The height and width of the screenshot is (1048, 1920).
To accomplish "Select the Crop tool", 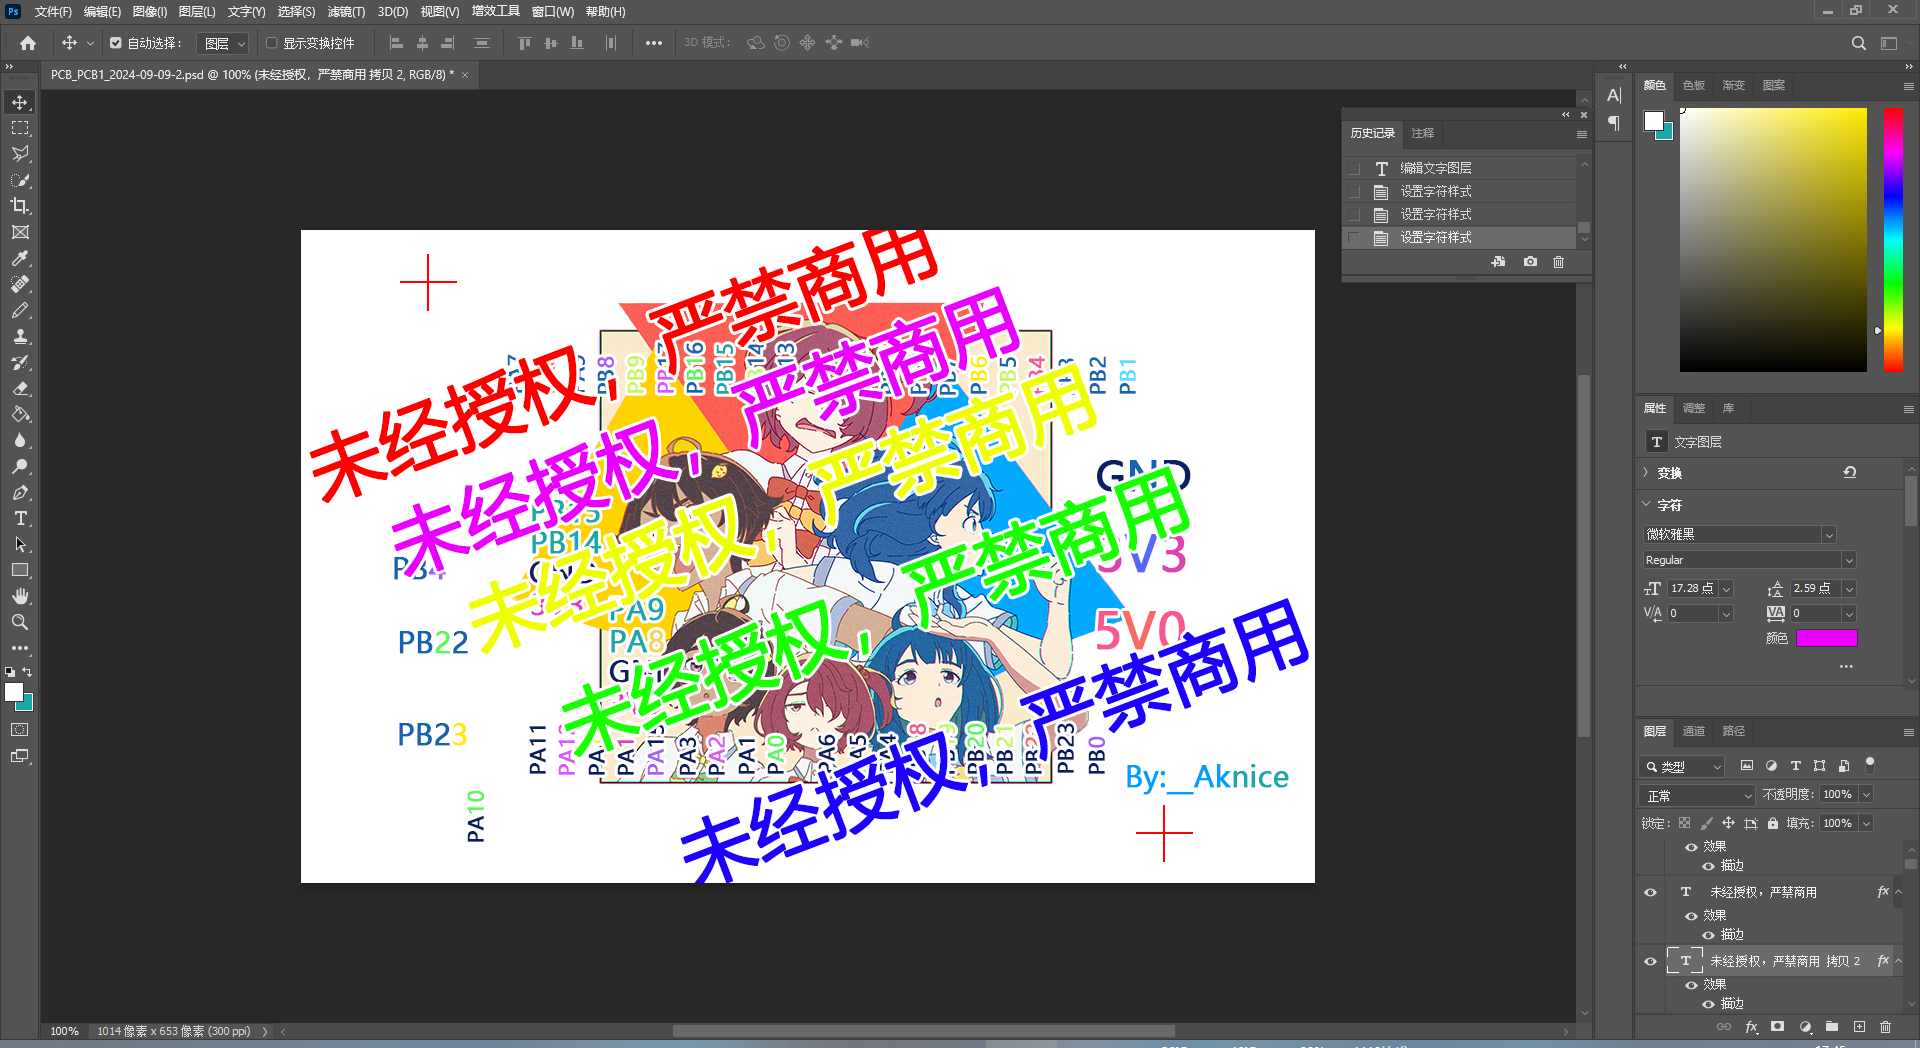I will coord(20,206).
